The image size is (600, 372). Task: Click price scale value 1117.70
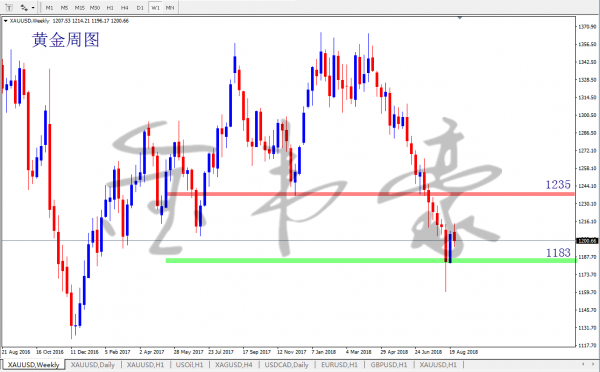tap(587, 346)
